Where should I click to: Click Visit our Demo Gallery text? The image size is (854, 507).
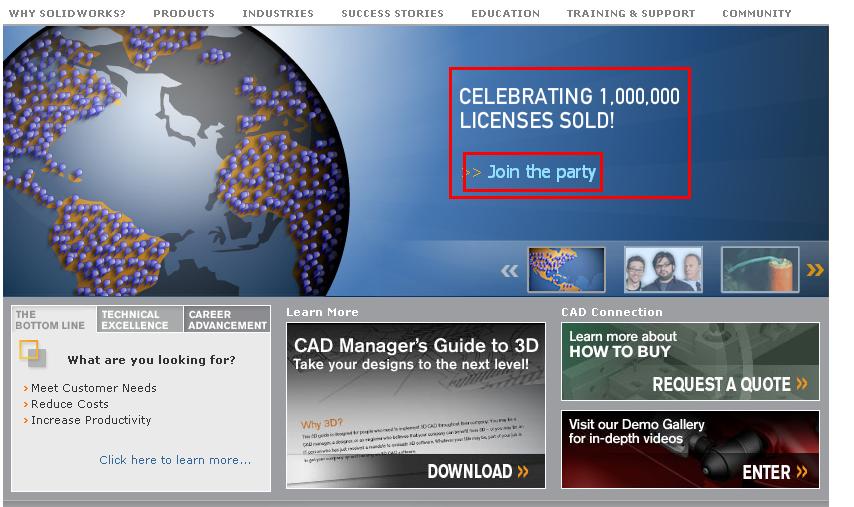(x=636, y=431)
